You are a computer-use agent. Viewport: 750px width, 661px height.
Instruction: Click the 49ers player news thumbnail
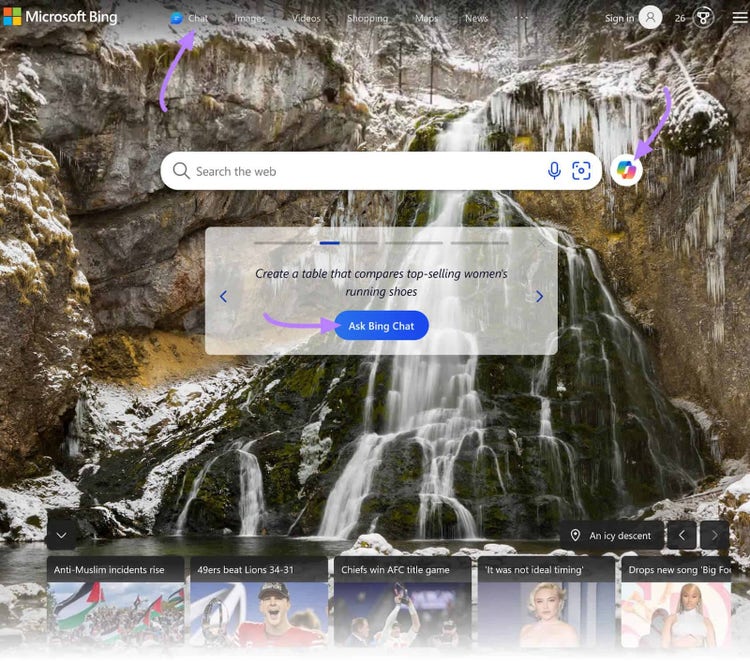coord(259,614)
